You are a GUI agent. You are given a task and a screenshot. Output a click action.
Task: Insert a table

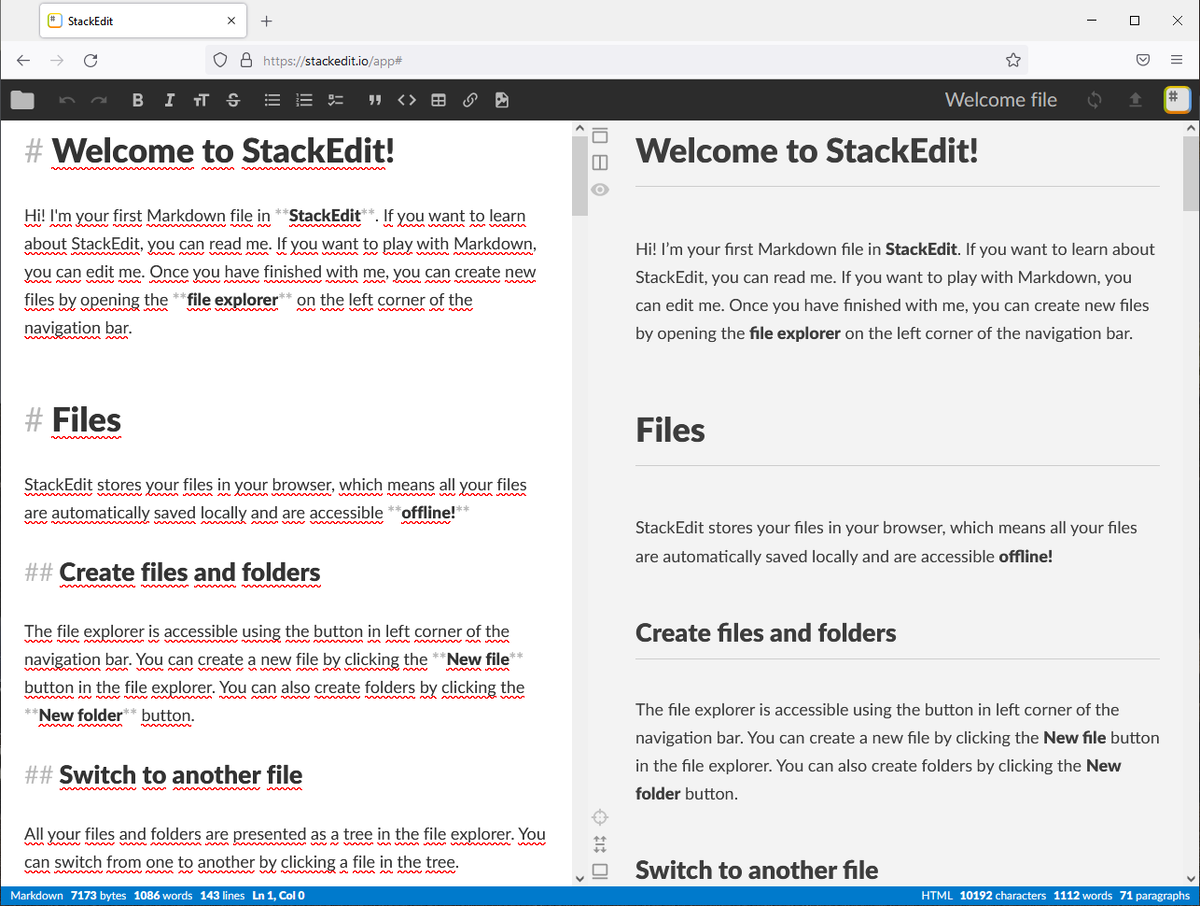click(x=438, y=99)
